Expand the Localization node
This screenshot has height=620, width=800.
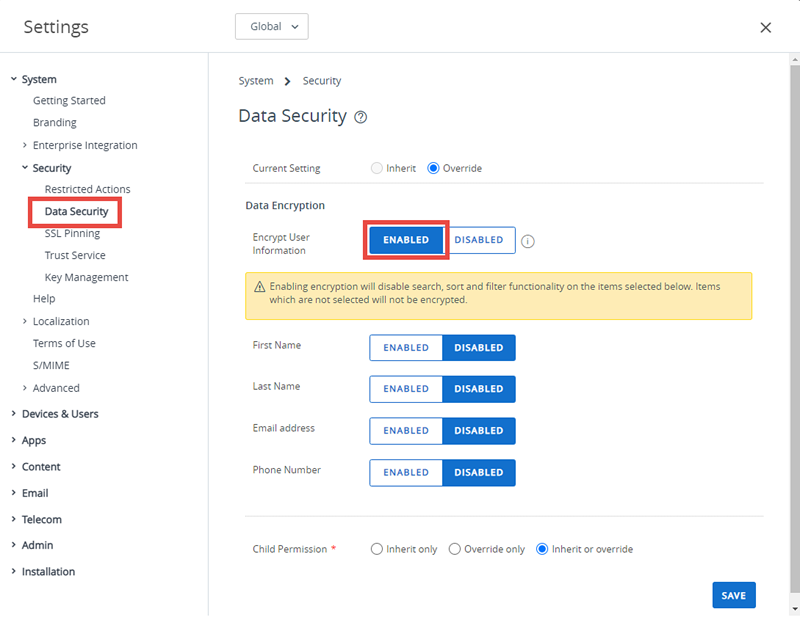point(24,321)
